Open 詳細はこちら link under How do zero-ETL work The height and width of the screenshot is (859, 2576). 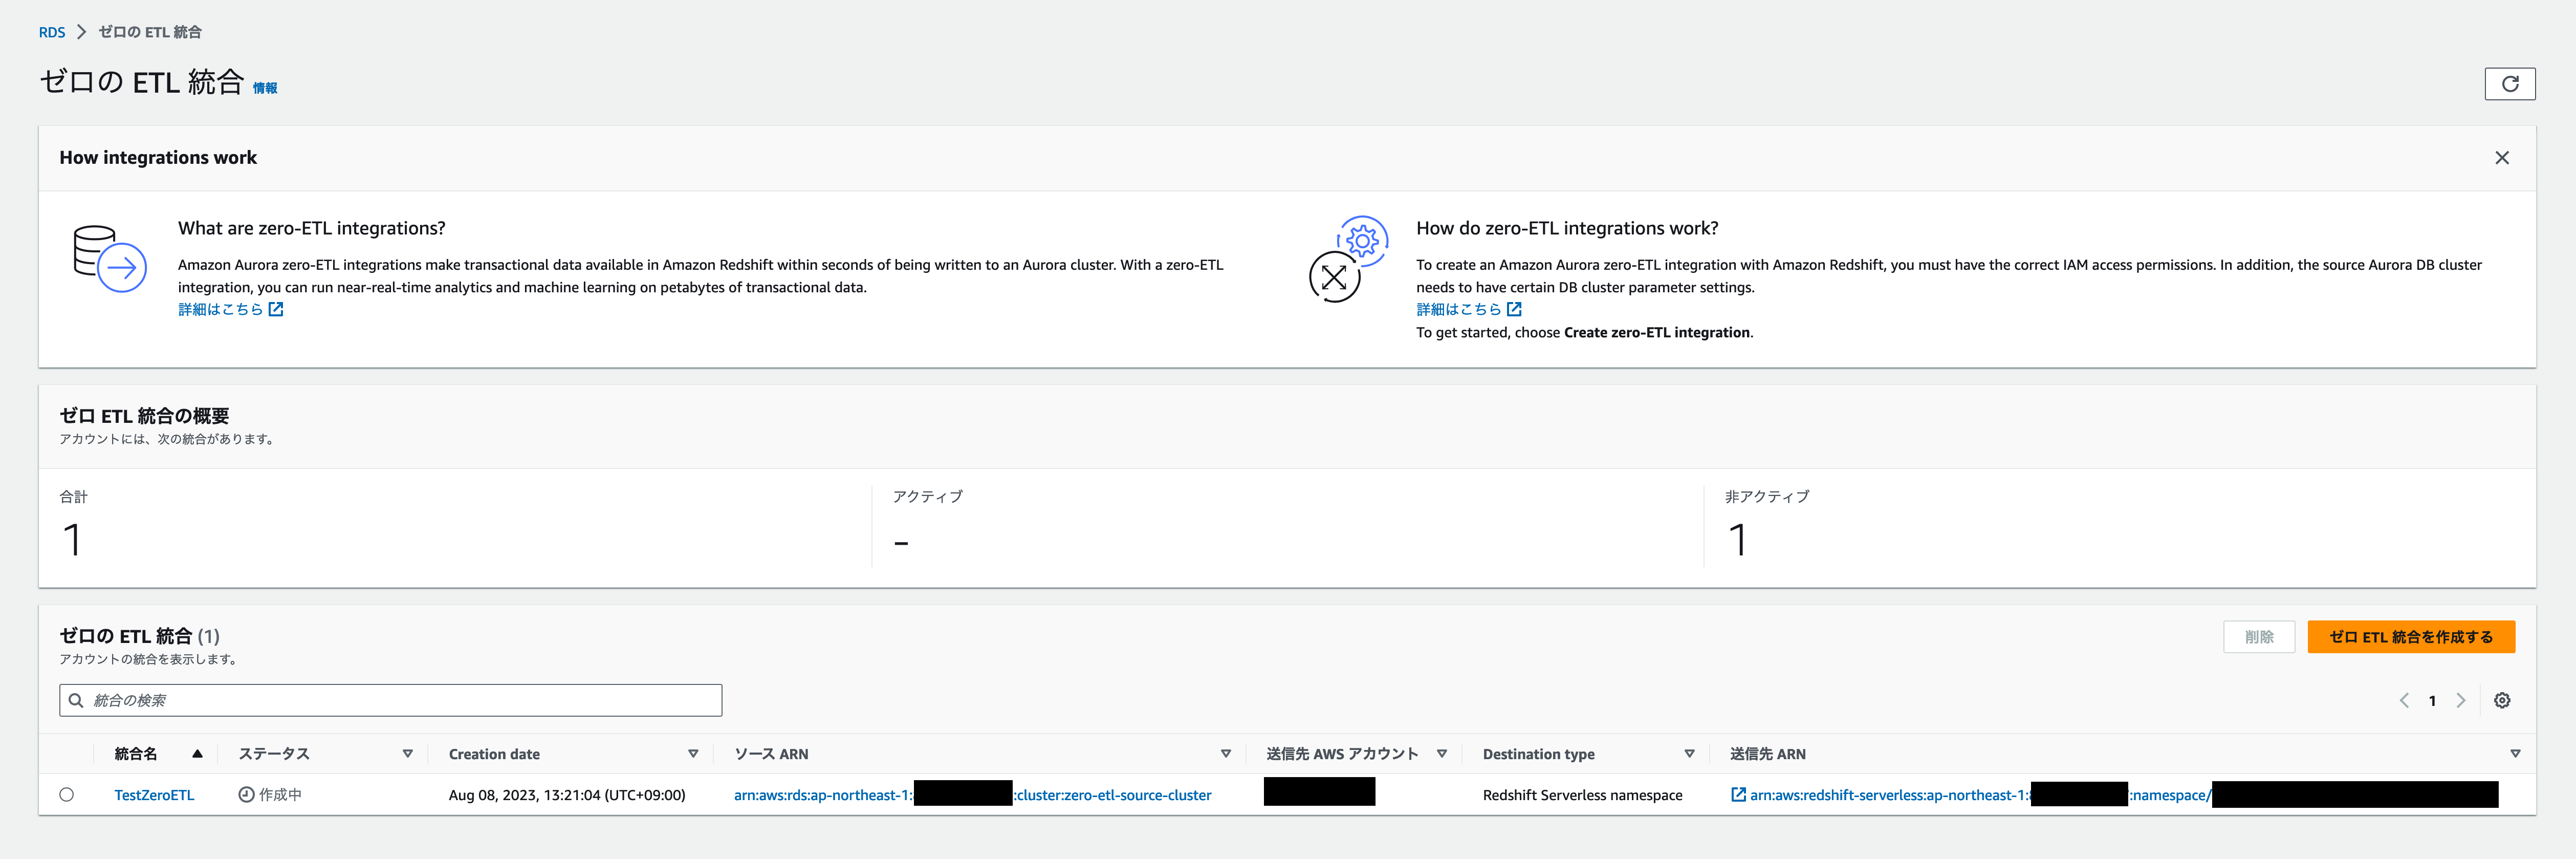pos(1468,310)
